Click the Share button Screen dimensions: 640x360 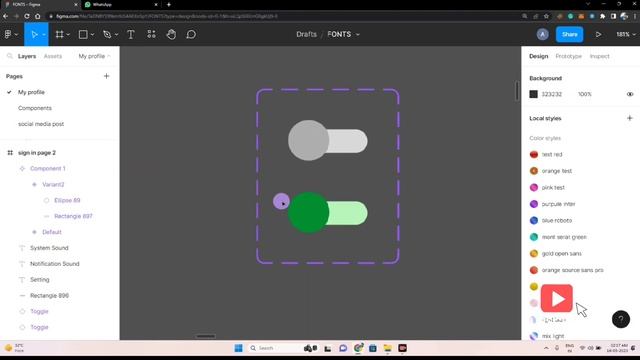(569, 34)
